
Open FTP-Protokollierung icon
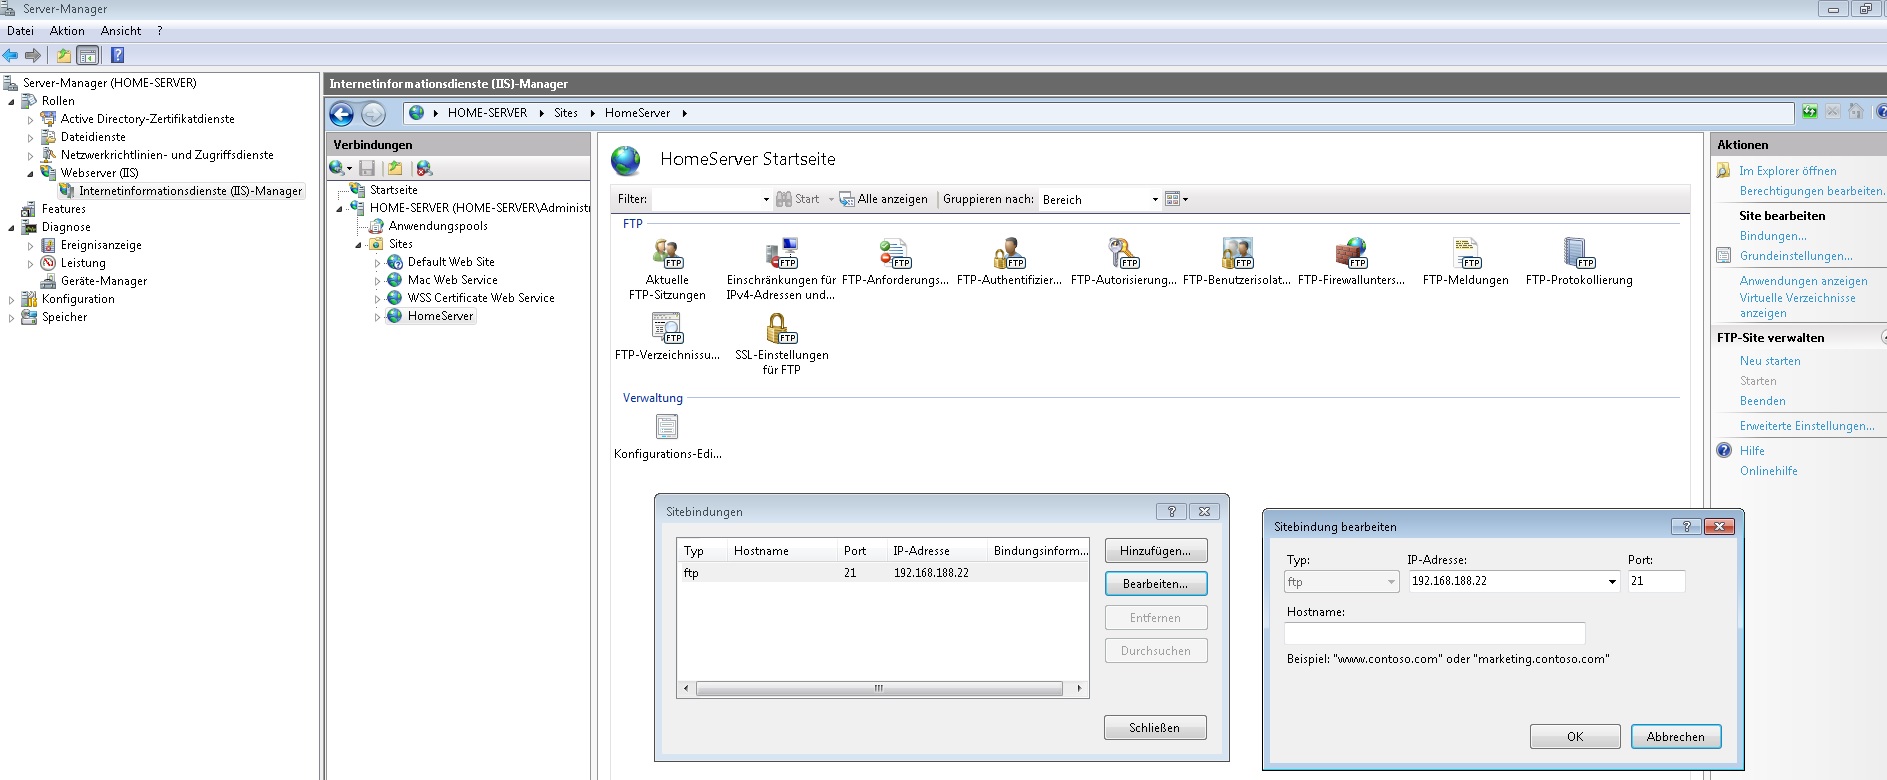[1579, 253]
